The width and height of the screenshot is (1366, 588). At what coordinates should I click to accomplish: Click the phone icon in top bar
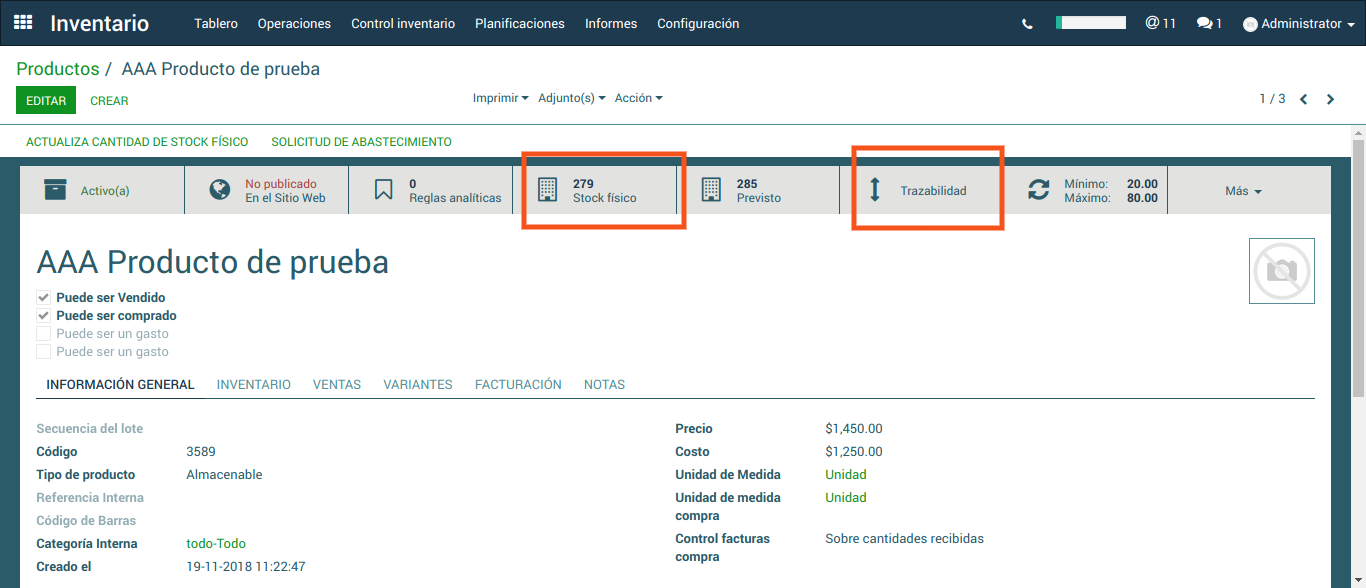pos(1027,24)
